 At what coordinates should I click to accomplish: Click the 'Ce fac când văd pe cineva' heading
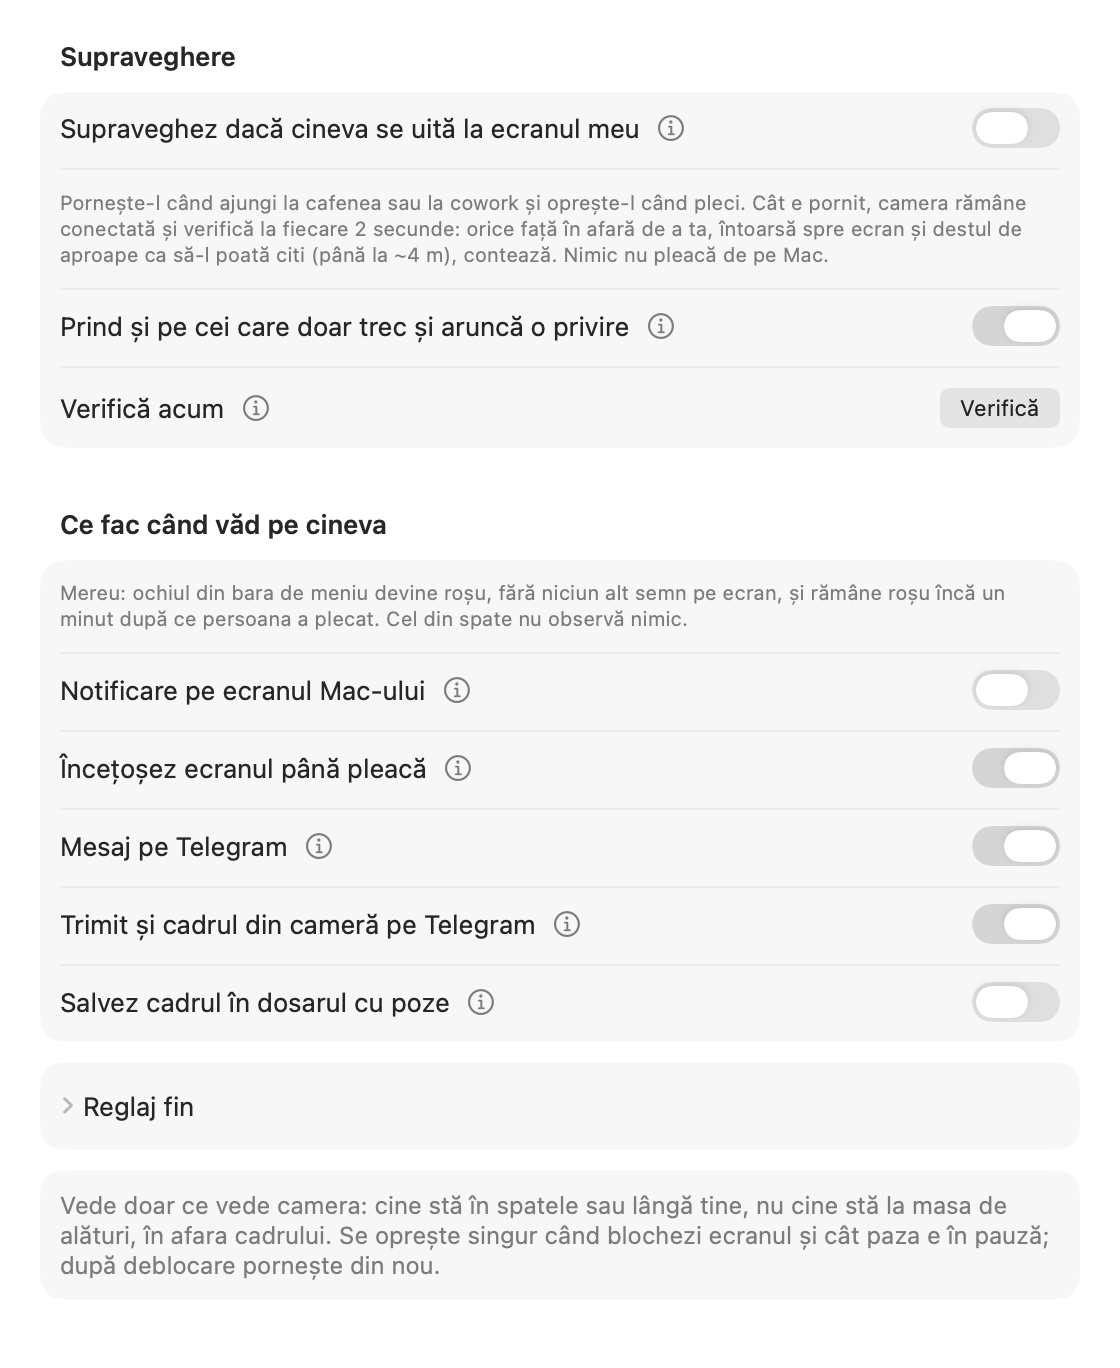point(223,525)
